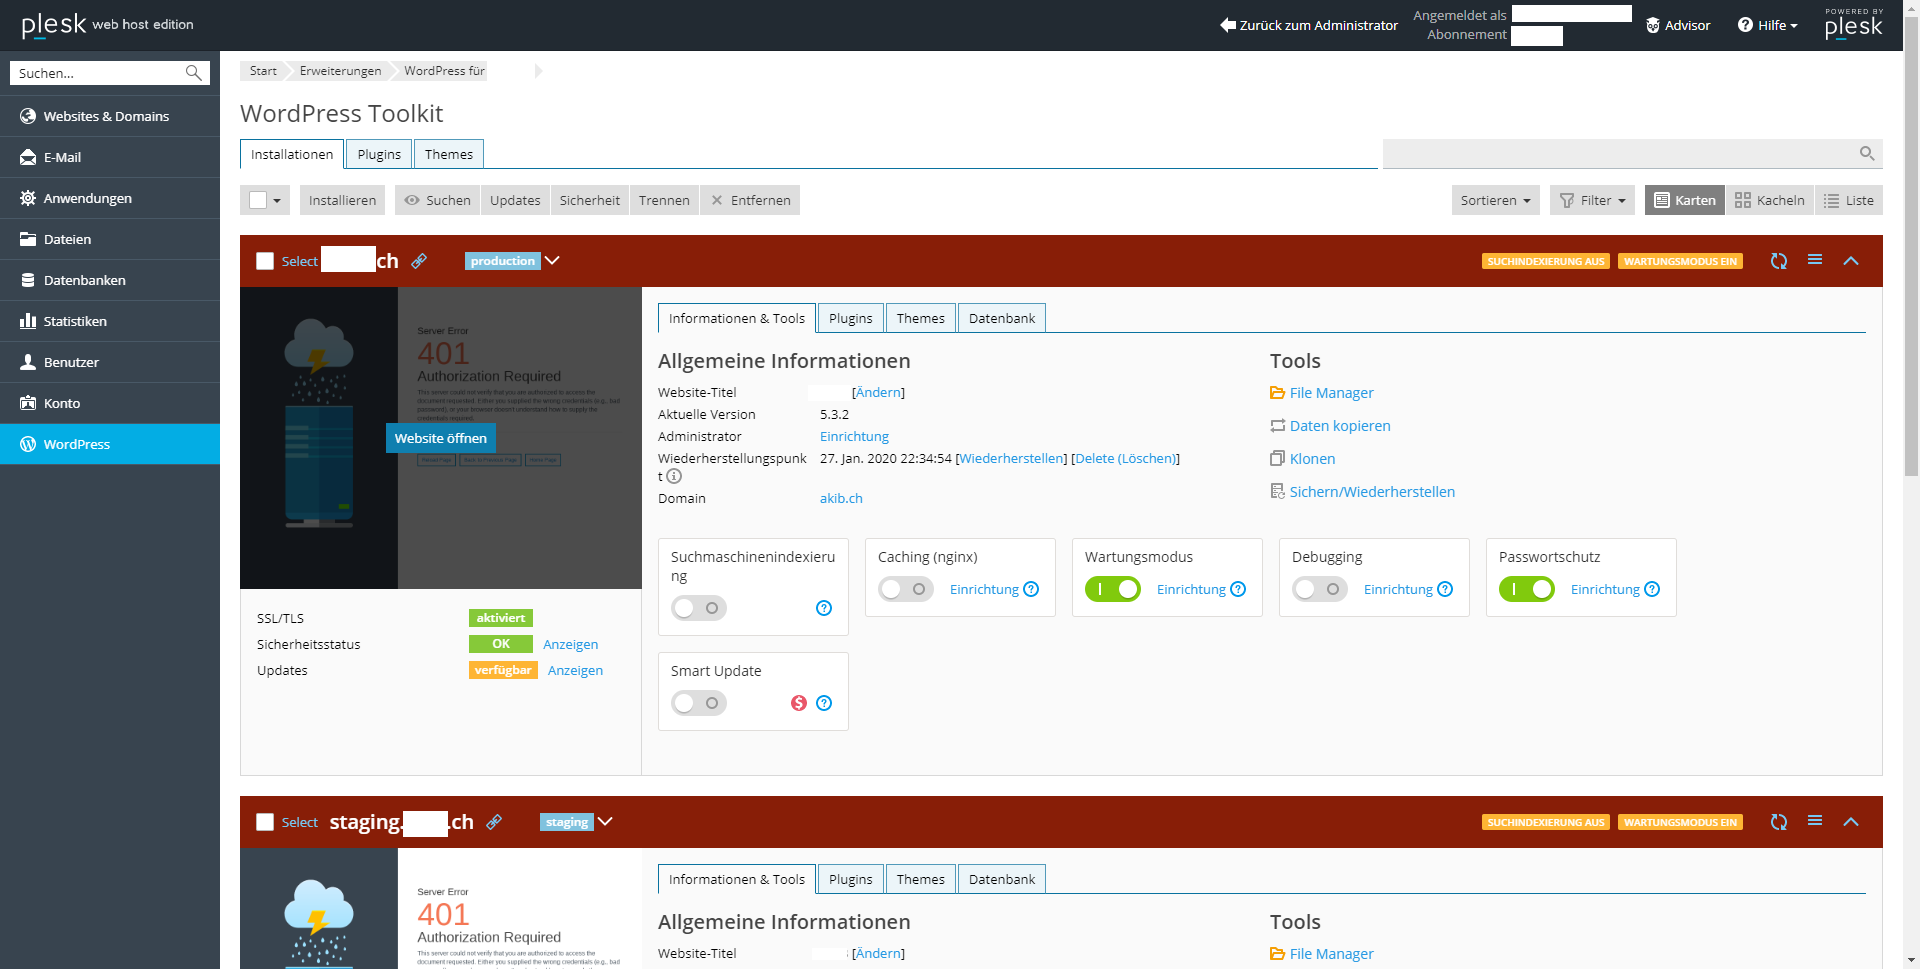
Task: Check Select box for production site
Action: (265, 261)
